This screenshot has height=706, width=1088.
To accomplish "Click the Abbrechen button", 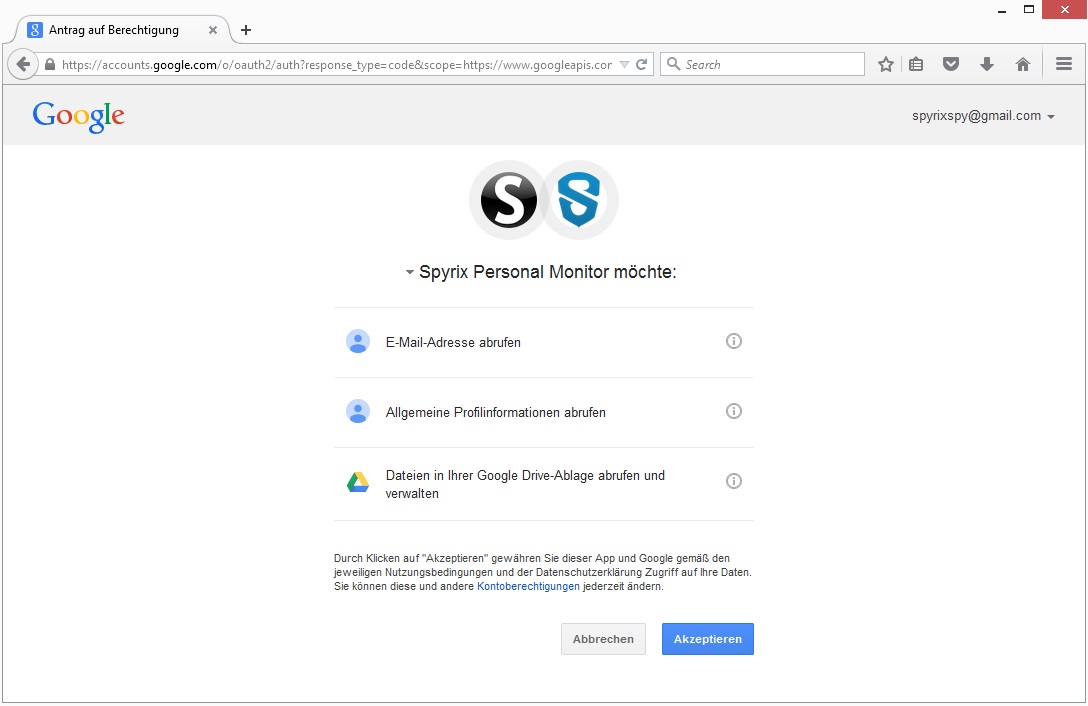I will pyautogui.click(x=603, y=639).
